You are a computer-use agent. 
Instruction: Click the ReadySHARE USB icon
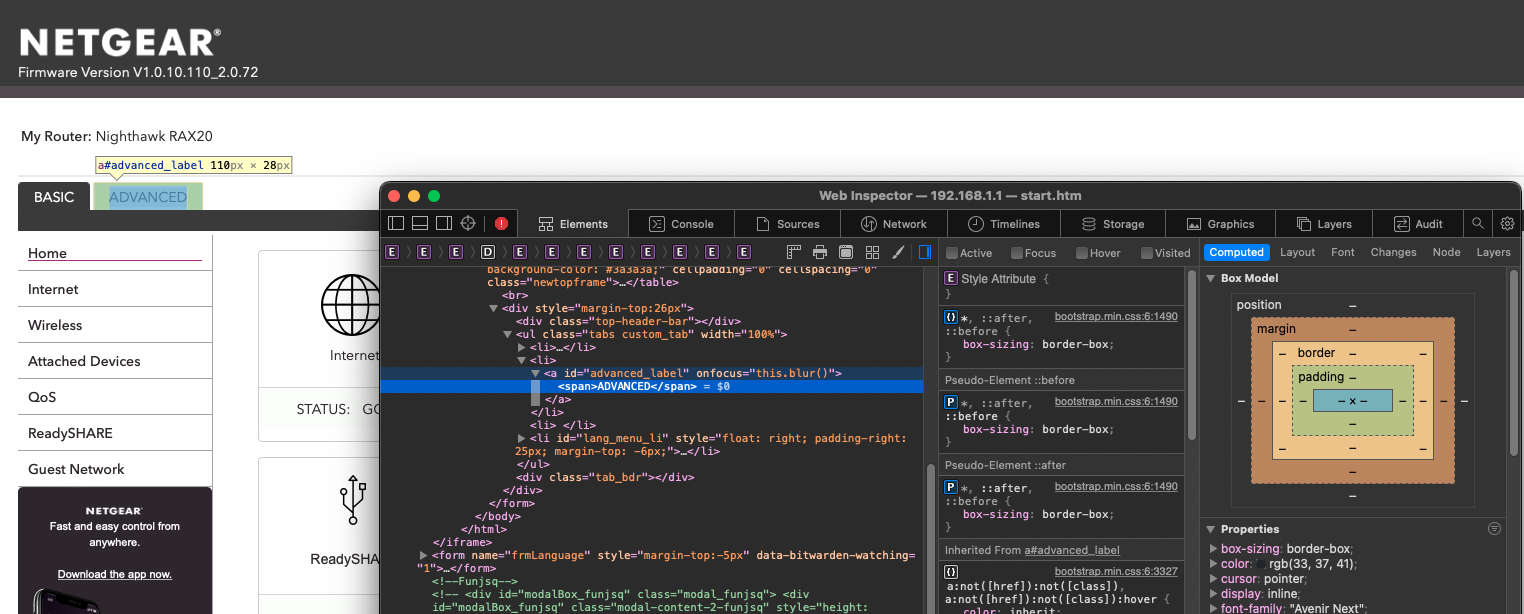[351, 500]
